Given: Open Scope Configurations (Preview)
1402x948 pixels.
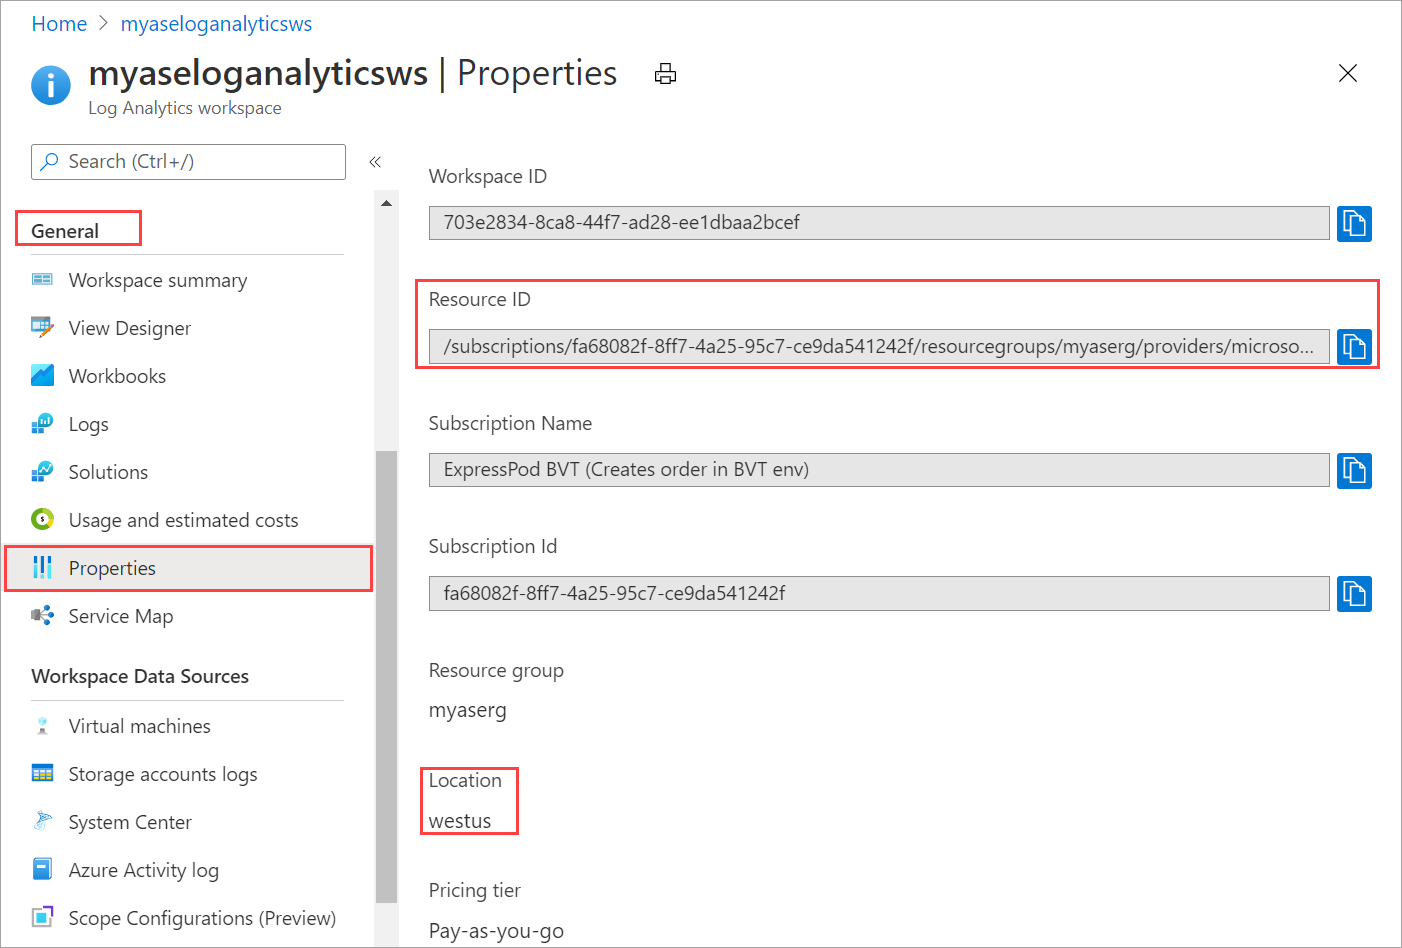Looking at the screenshot, I should point(200,917).
